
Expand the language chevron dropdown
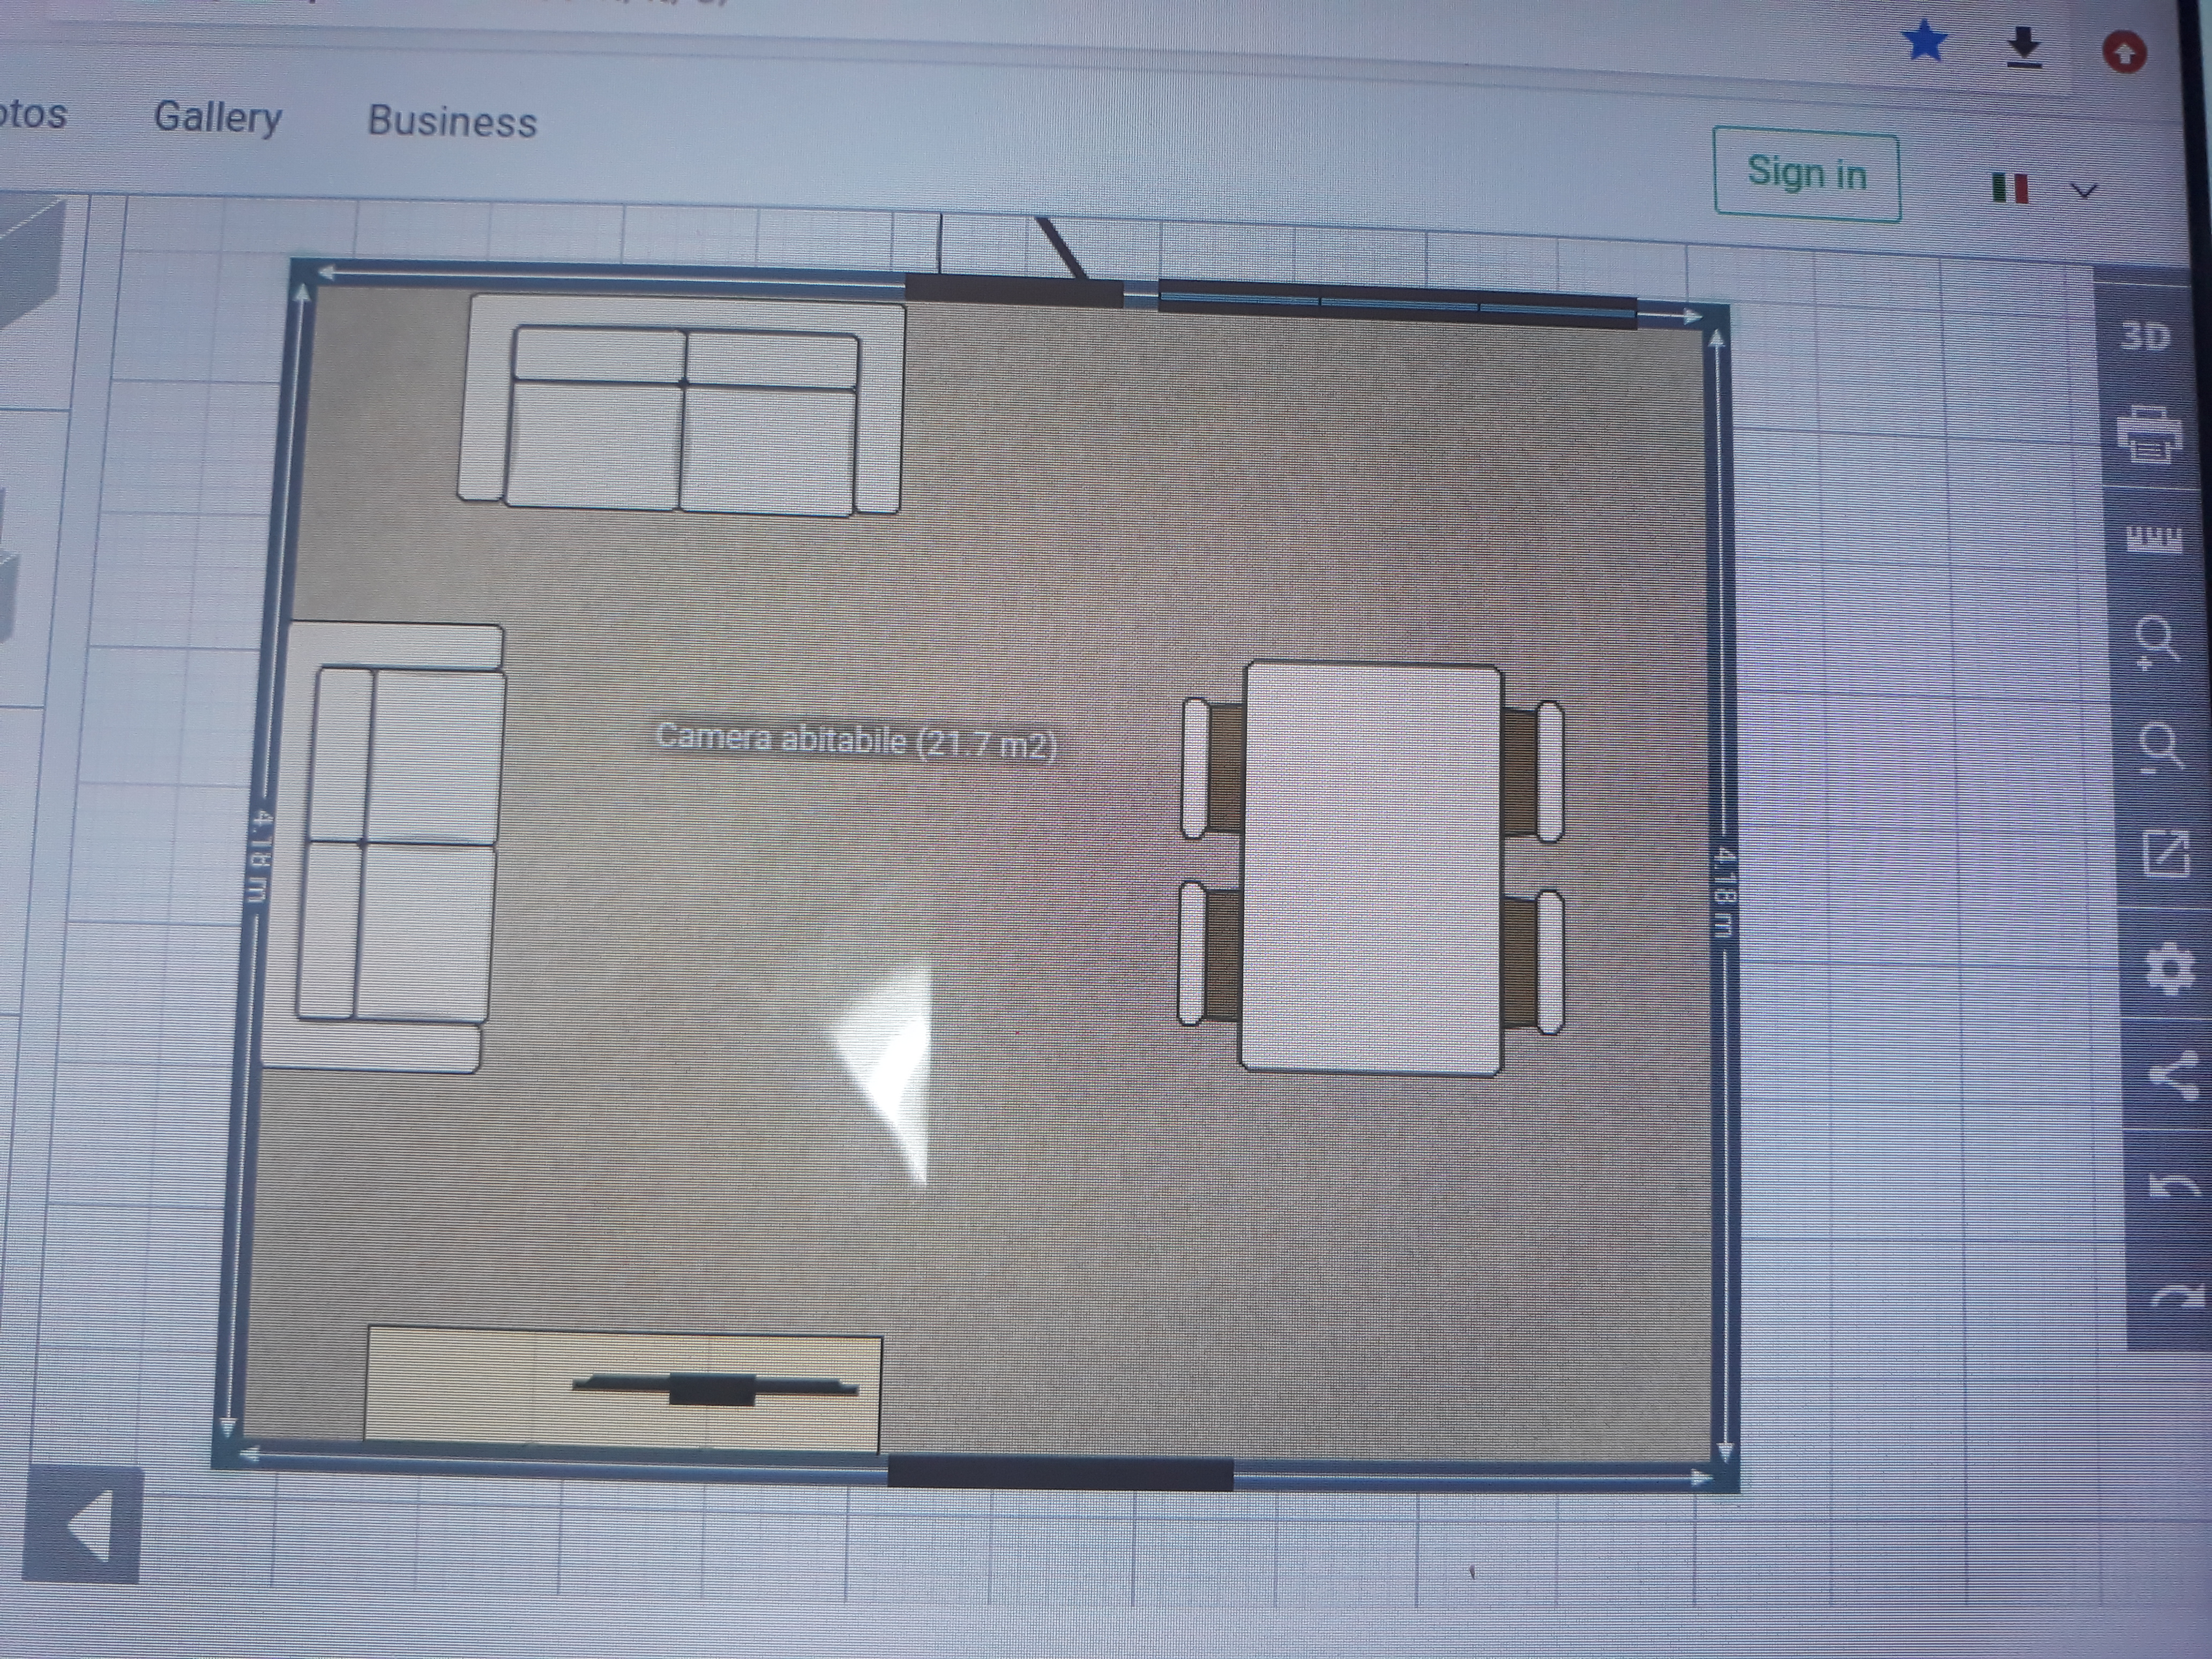[2084, 190]
